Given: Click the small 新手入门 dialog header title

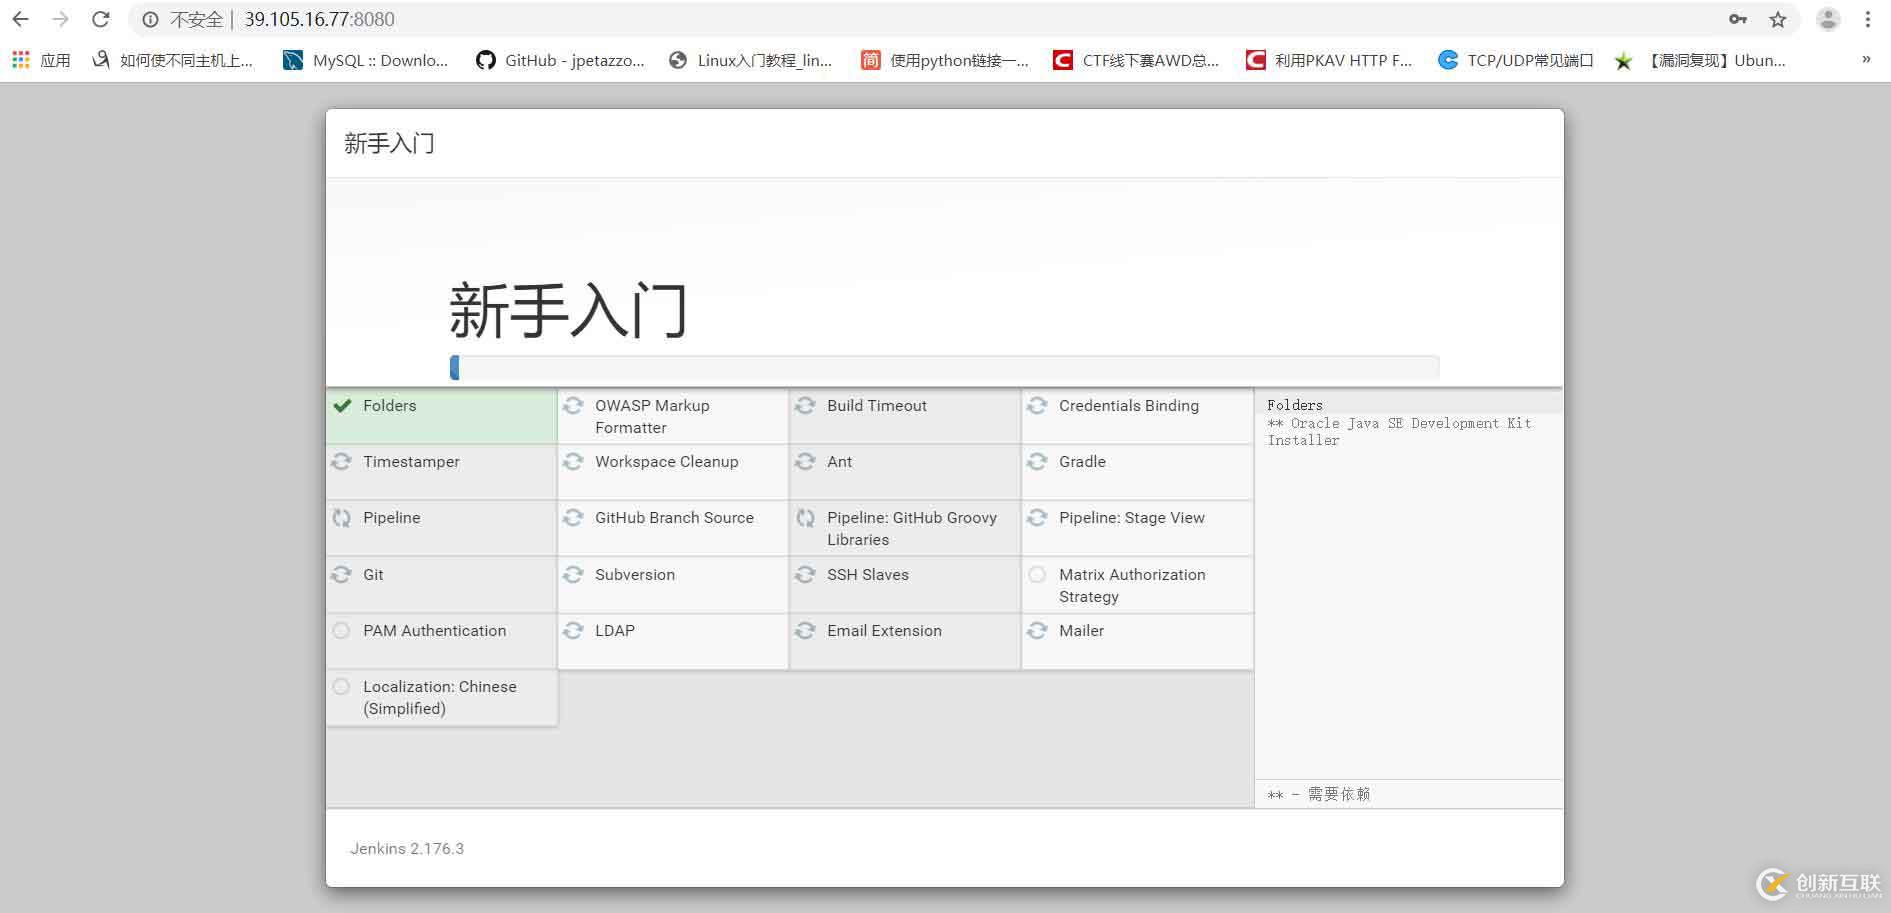Looking at the screenshot, I should (x=389, y=143).
